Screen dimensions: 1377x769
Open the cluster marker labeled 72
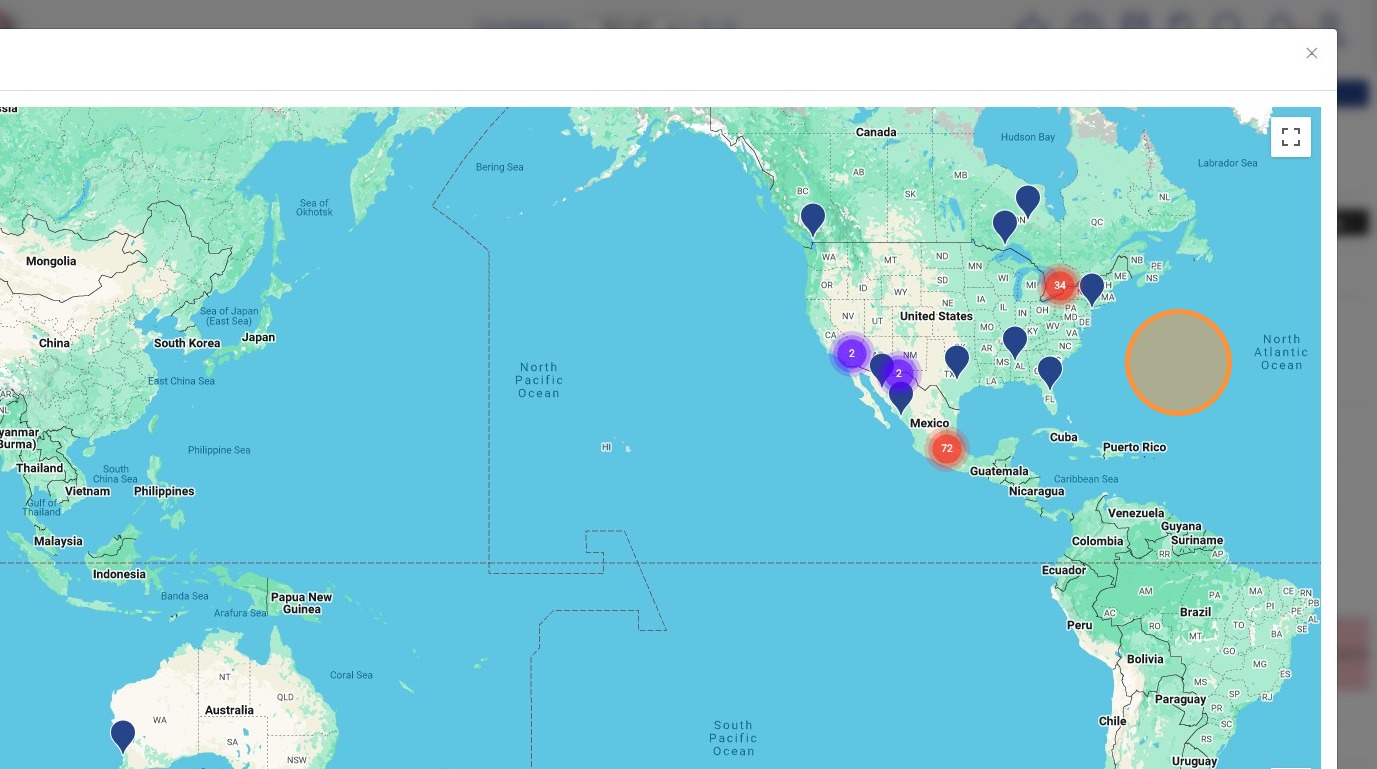click(x=947, y=449)
